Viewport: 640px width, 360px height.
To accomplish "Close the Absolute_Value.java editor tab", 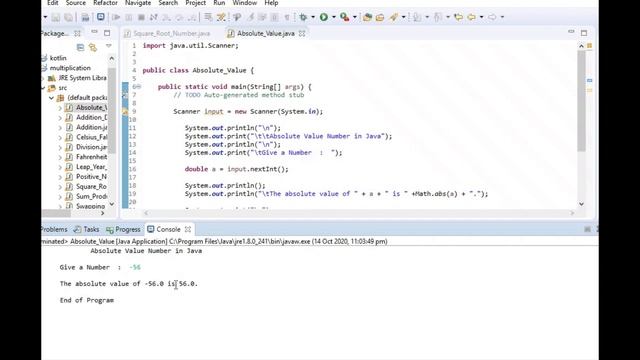I will coord(302,33).
